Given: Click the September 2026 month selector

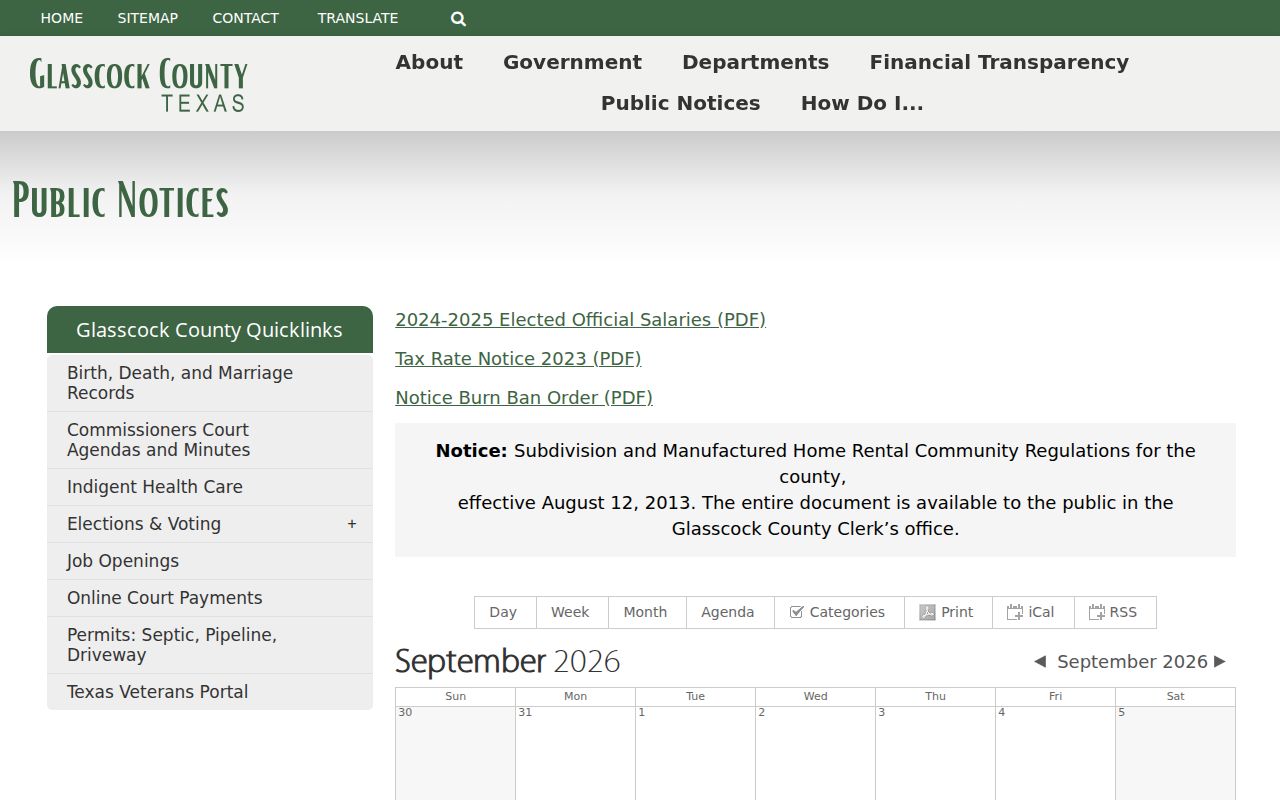Looking at the screenshot, I should tap(1132, 661).
